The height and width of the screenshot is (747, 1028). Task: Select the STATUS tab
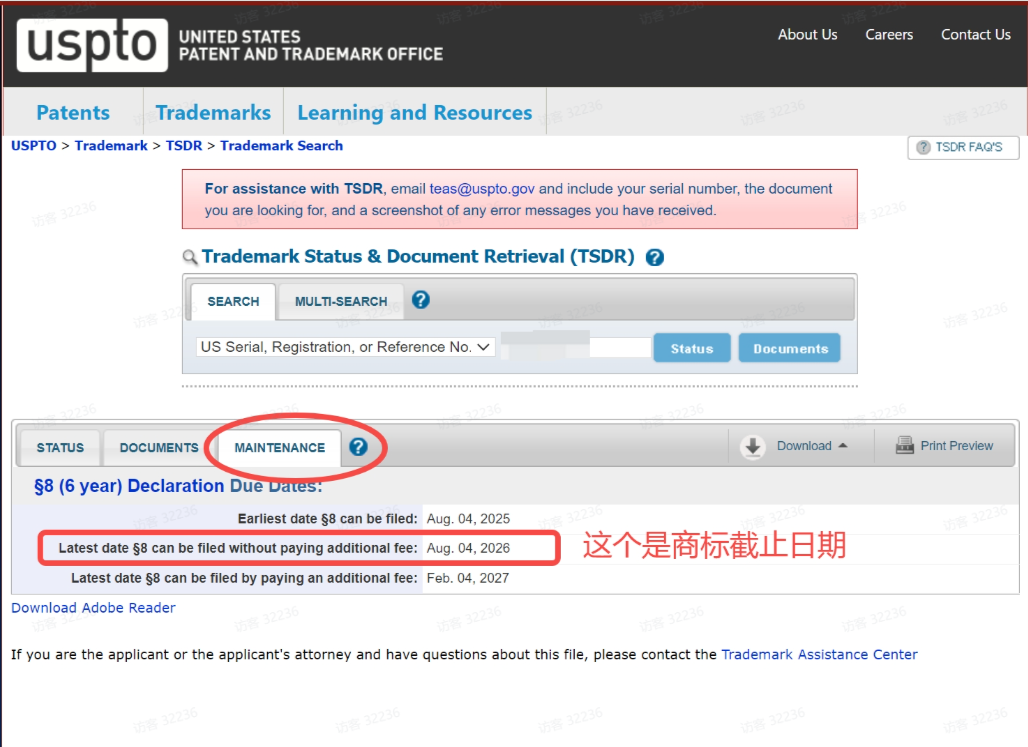click(x=60, y=448)
